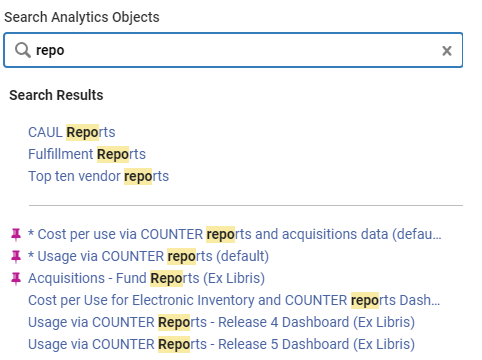
Task: Open Usage via COUNTER Release 4 Dashboard
Action: [x=221, y=322]
